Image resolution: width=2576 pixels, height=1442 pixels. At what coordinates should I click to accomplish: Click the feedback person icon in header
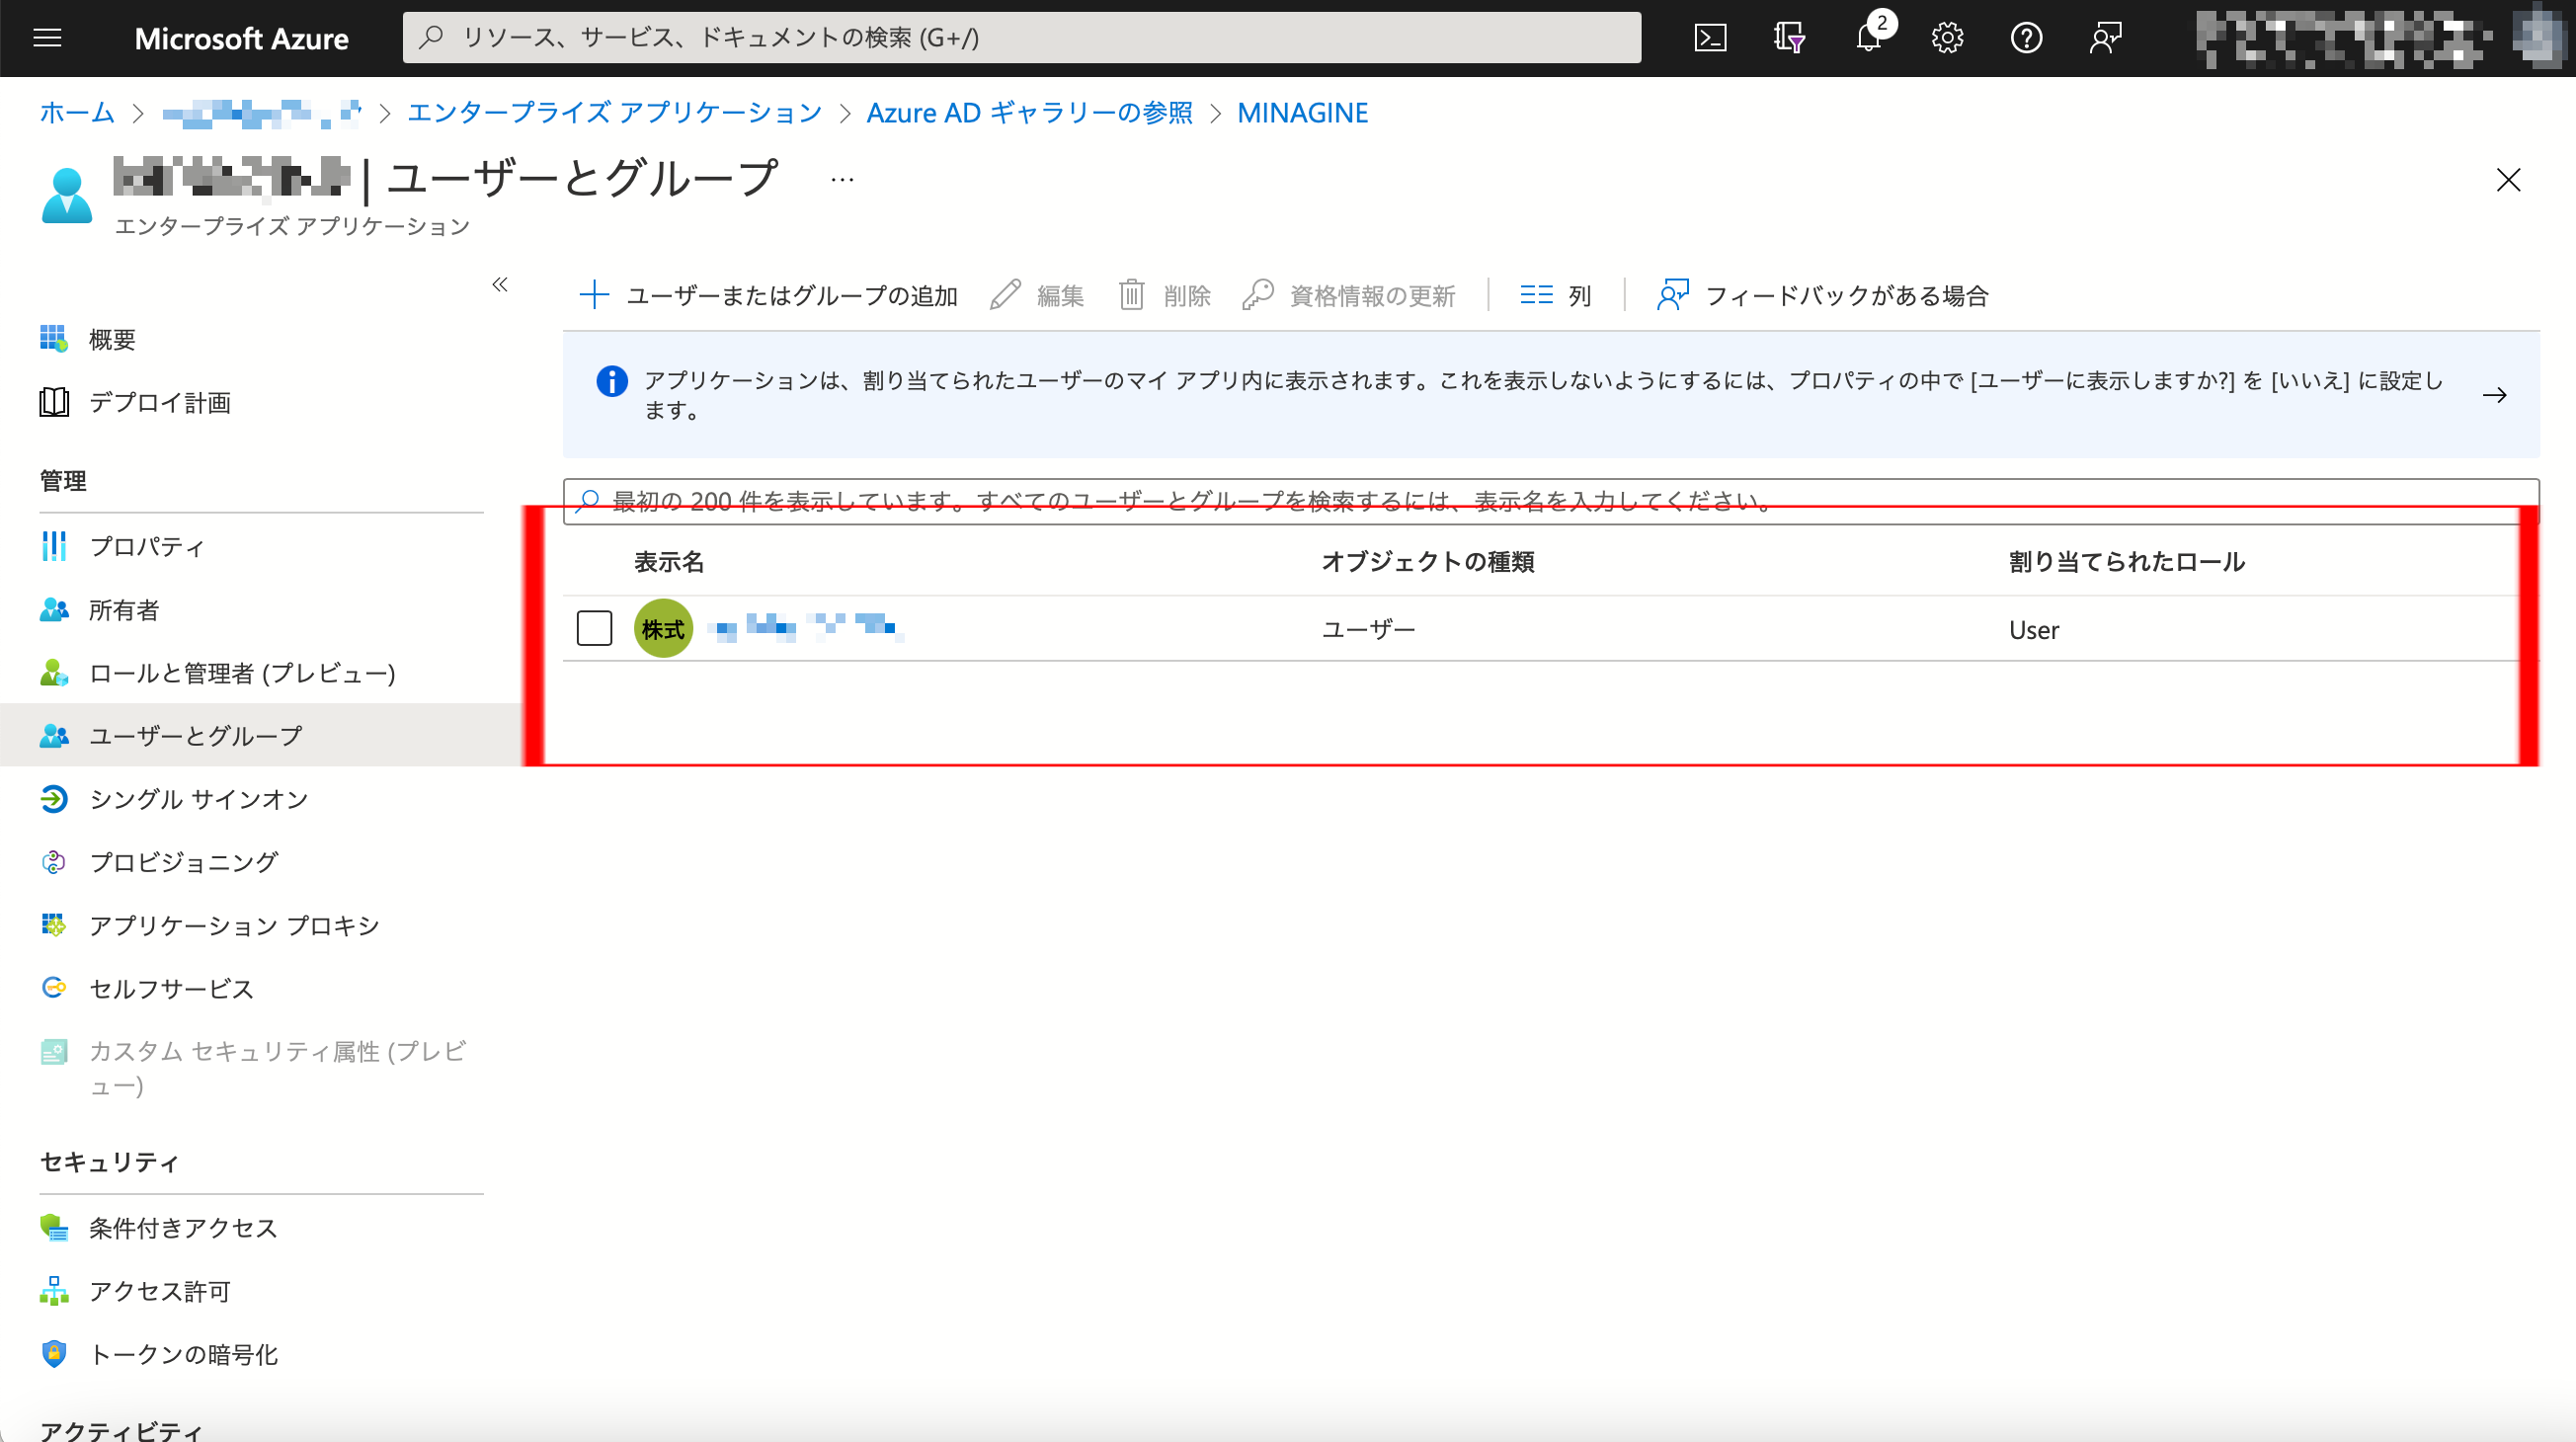point(2105,38)
